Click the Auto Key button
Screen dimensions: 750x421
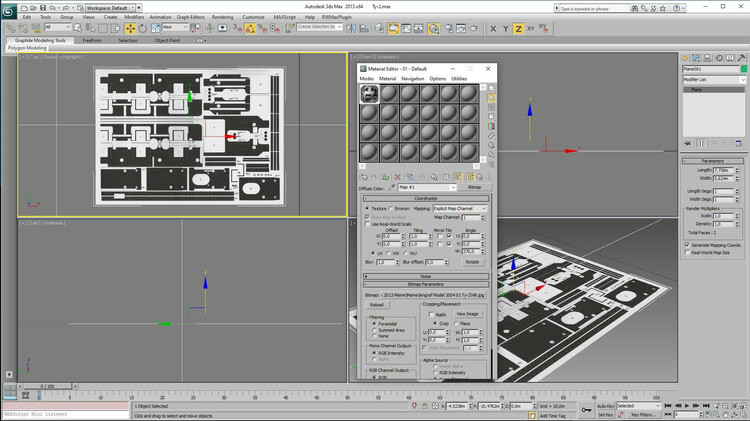[x=606, y=405]
